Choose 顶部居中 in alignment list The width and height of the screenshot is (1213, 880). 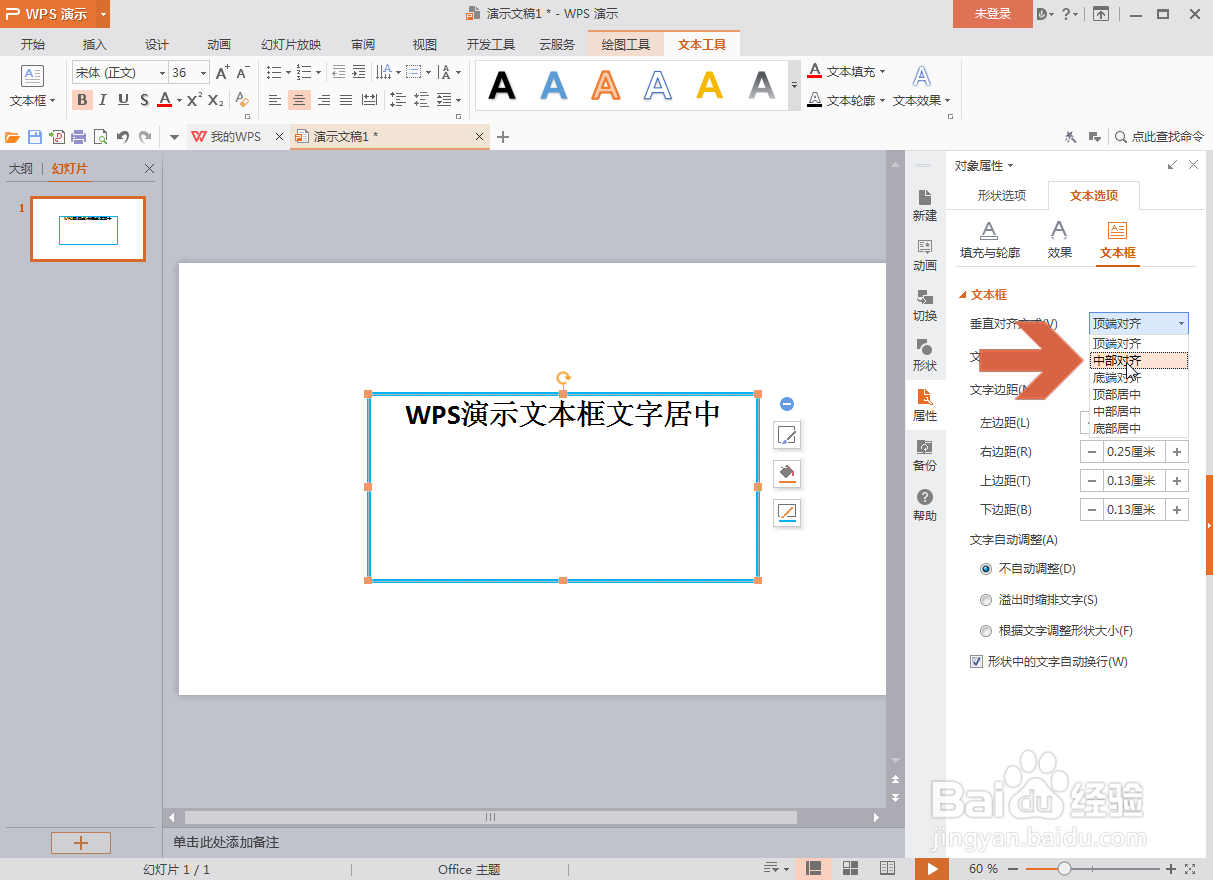[1139, 394]
